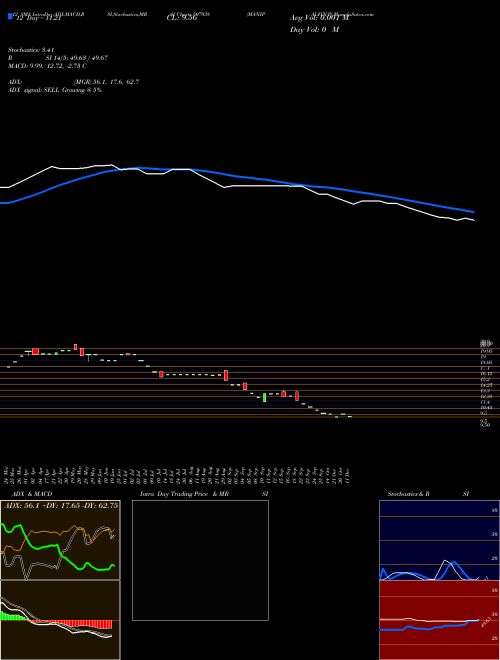Click the 'SI 14/3: 49.68 / 49.67' value
Screen dimensions: 500x660
pyautogui.click(x=77, y=58)
